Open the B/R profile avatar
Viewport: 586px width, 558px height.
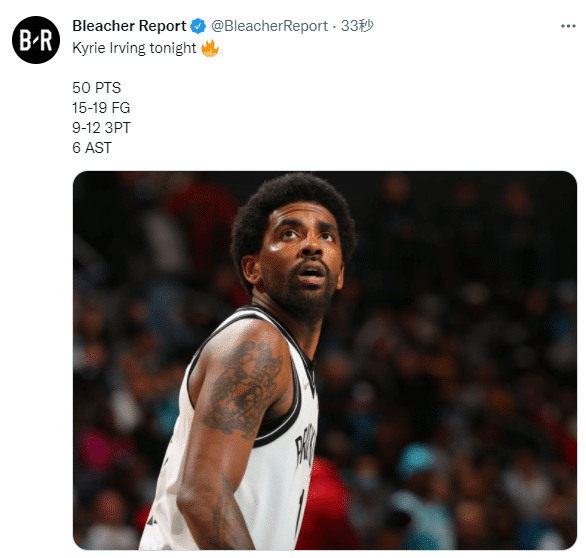[x=36, y=40]
